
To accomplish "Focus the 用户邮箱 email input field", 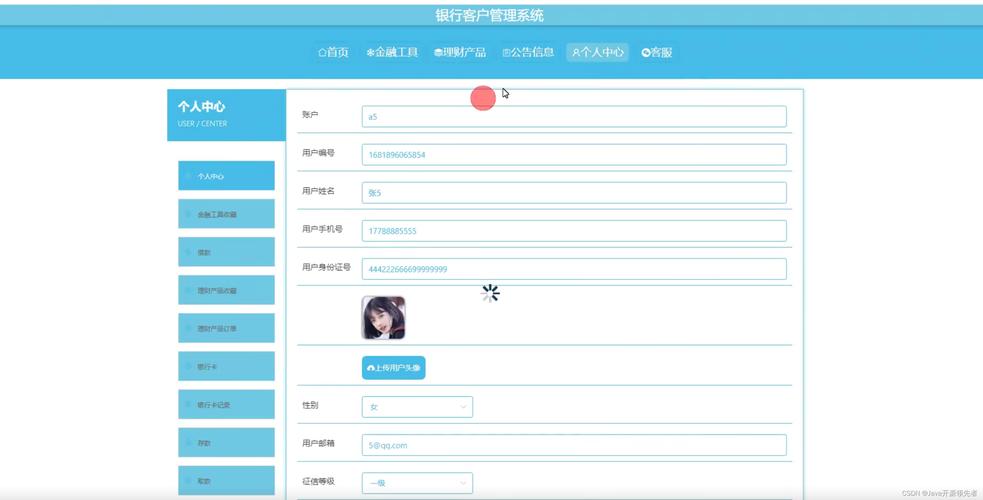I will coord(574,445).
